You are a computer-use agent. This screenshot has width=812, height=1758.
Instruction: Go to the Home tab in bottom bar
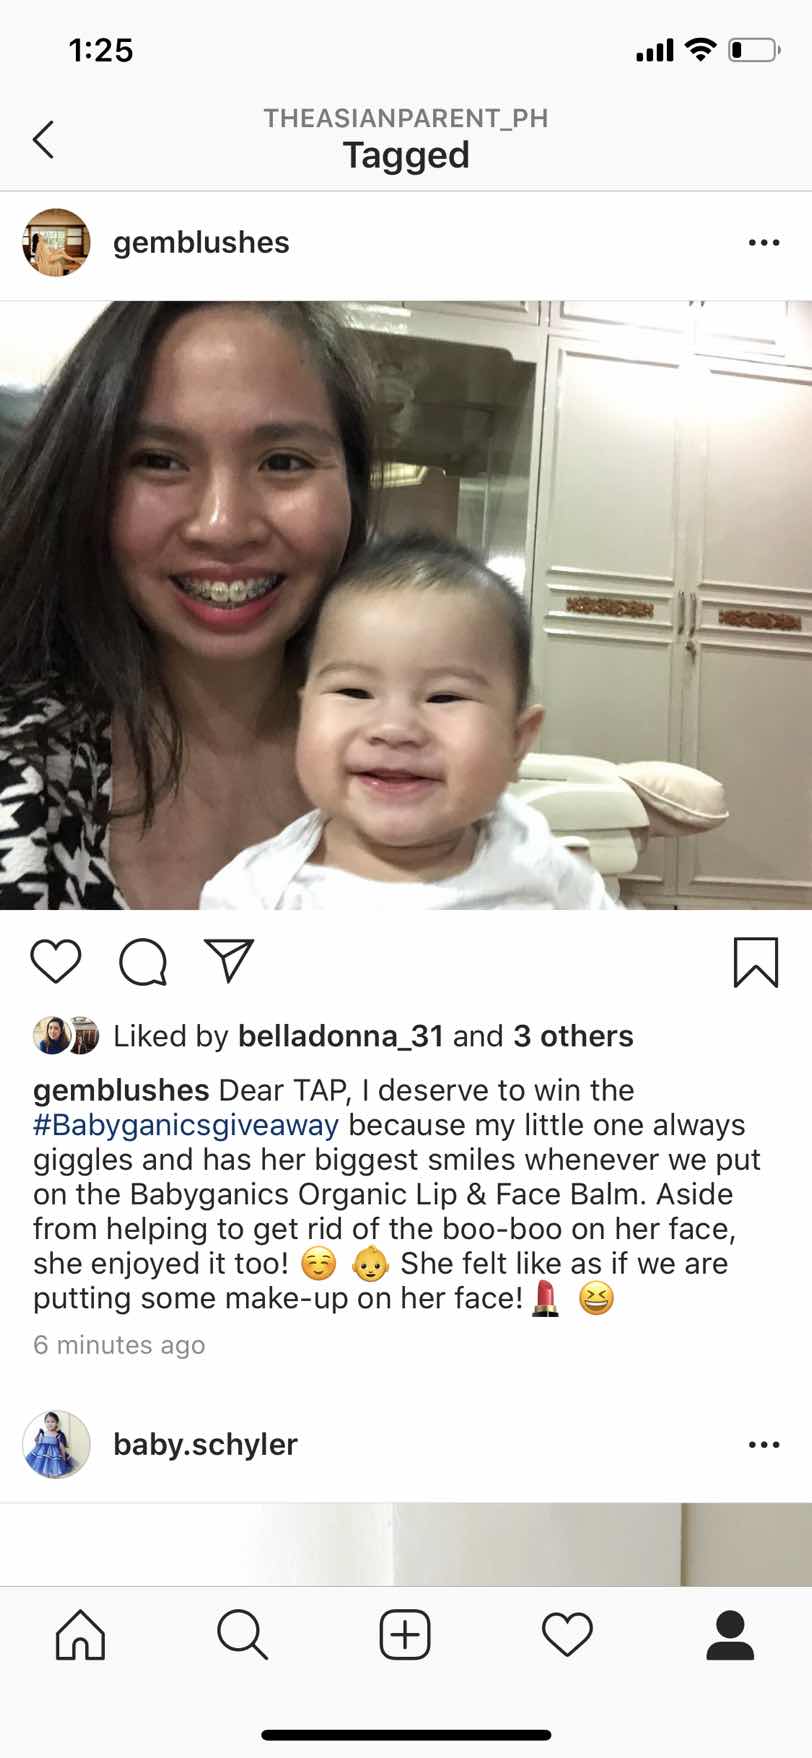click(80, 1635)
